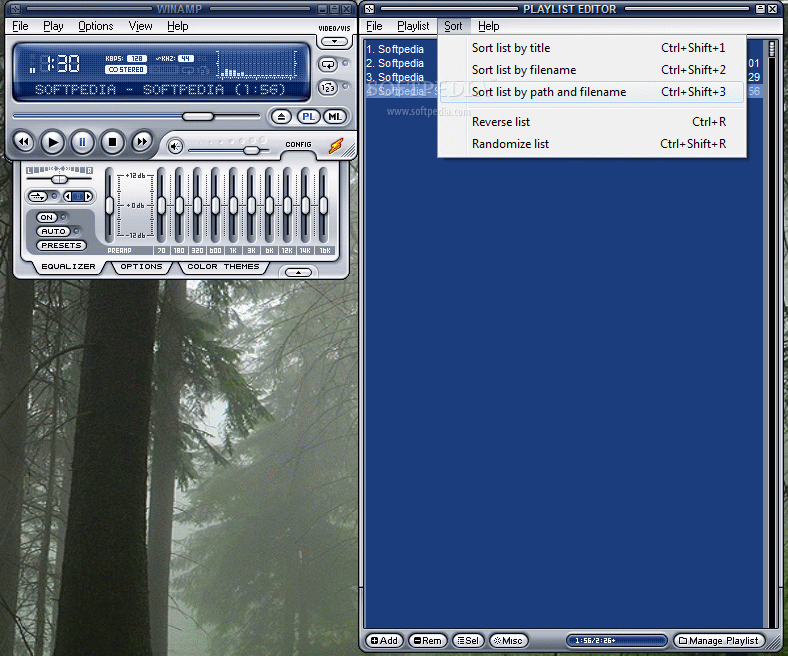Skip to next track with forward button
This screenshot has height=656, width=788.
click(x=142, y=142)
